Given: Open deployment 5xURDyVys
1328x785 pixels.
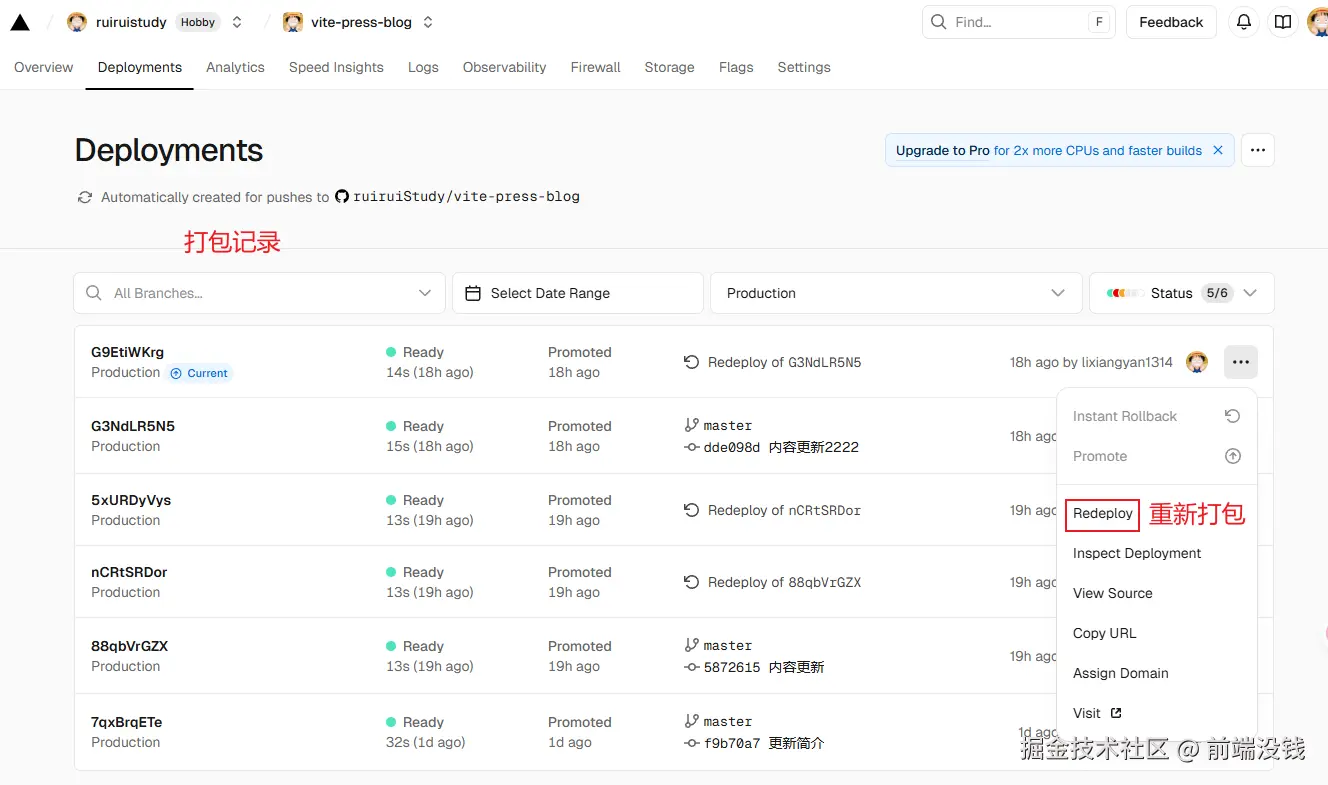Looking at the screenshot, I should click(x=131, y=500).
